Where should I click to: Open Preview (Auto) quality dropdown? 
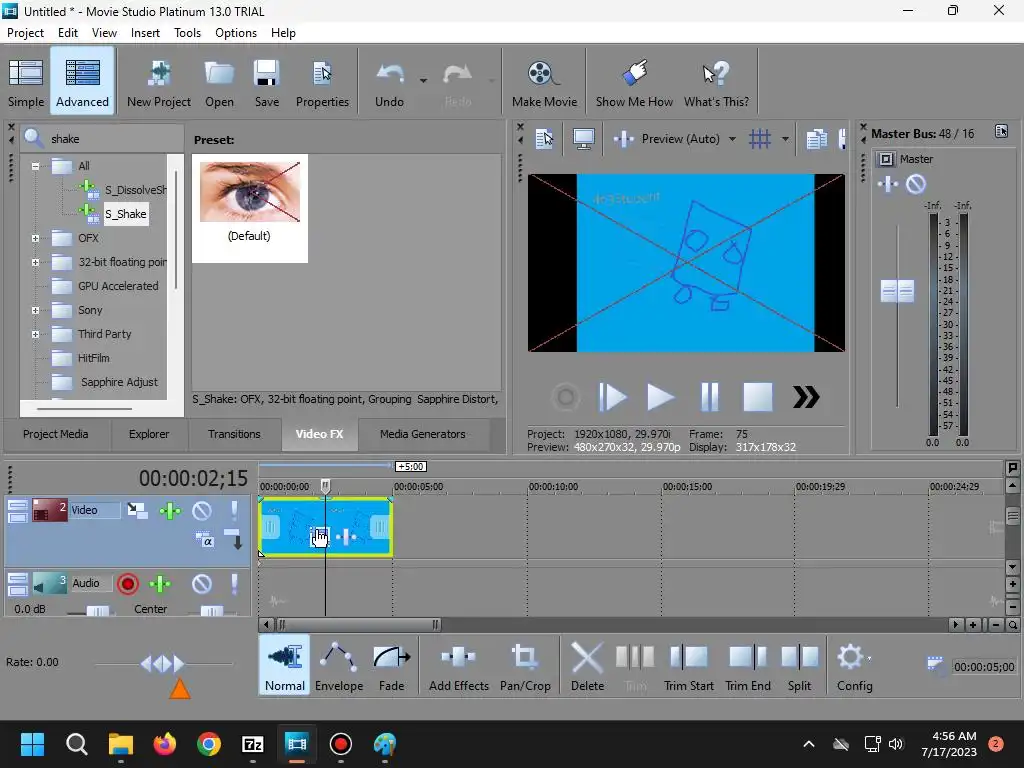tap(732, 138)
